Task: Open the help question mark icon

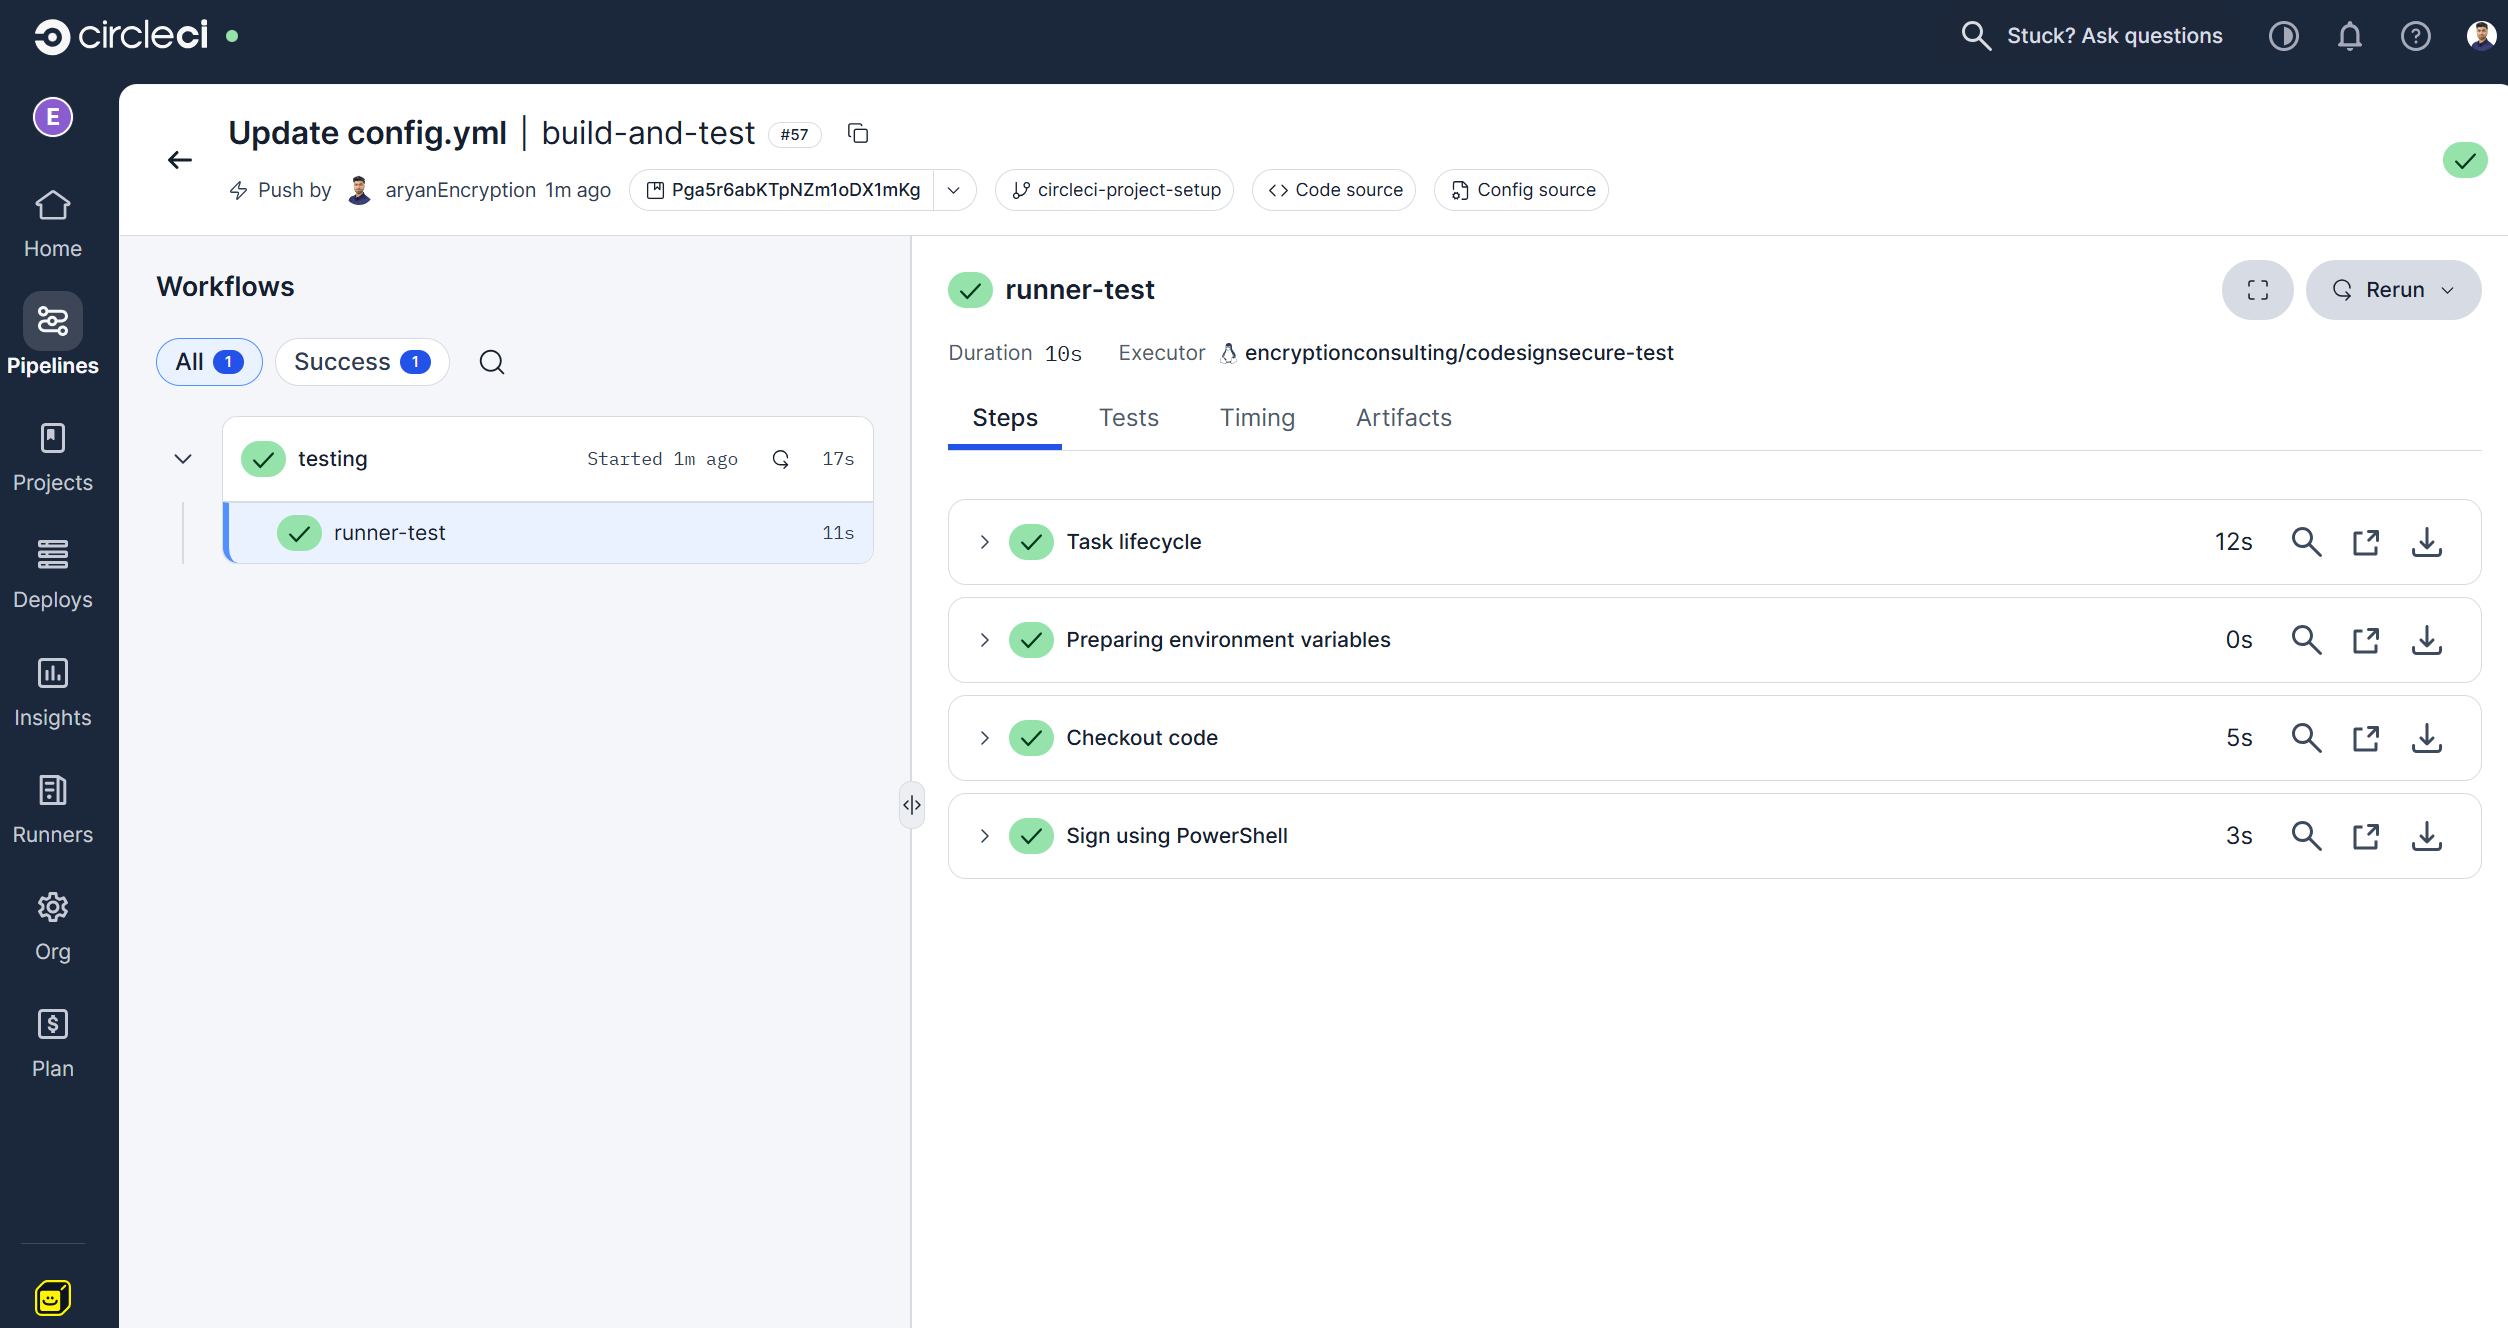Action: tap(2416, 36)
